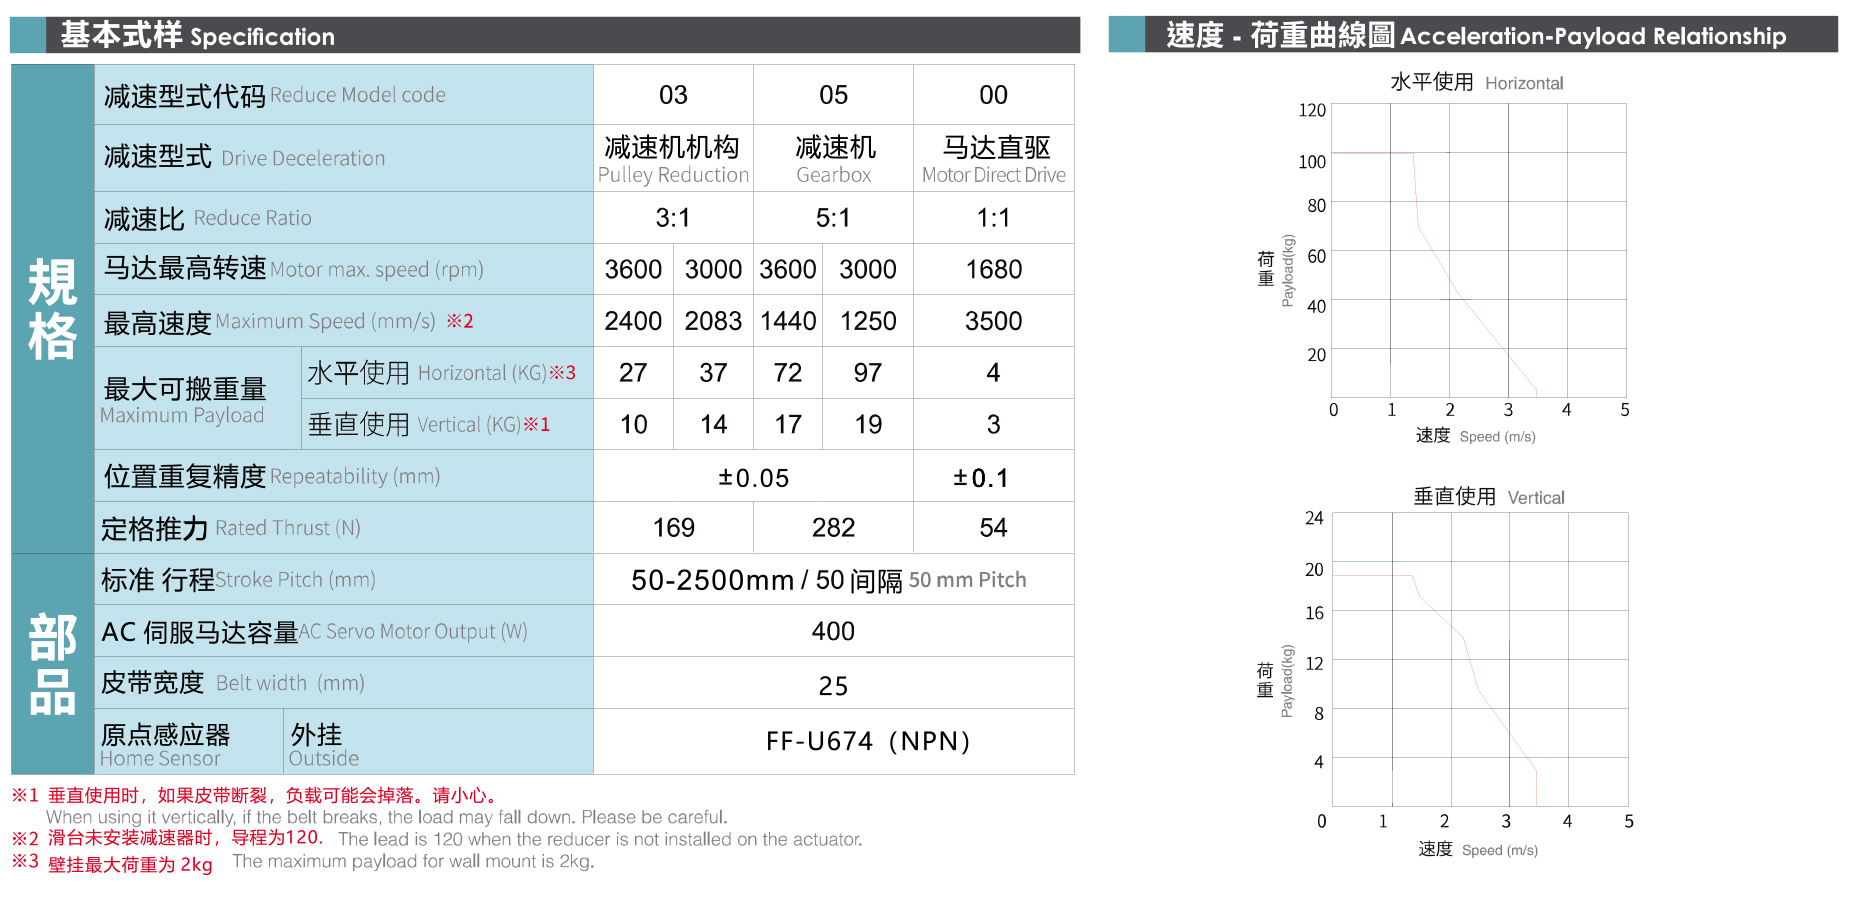Click the Vertical payload chart plot area
Image resolution: width=1859 pixels, height=899 pixels.
[x=1479, y=659]
